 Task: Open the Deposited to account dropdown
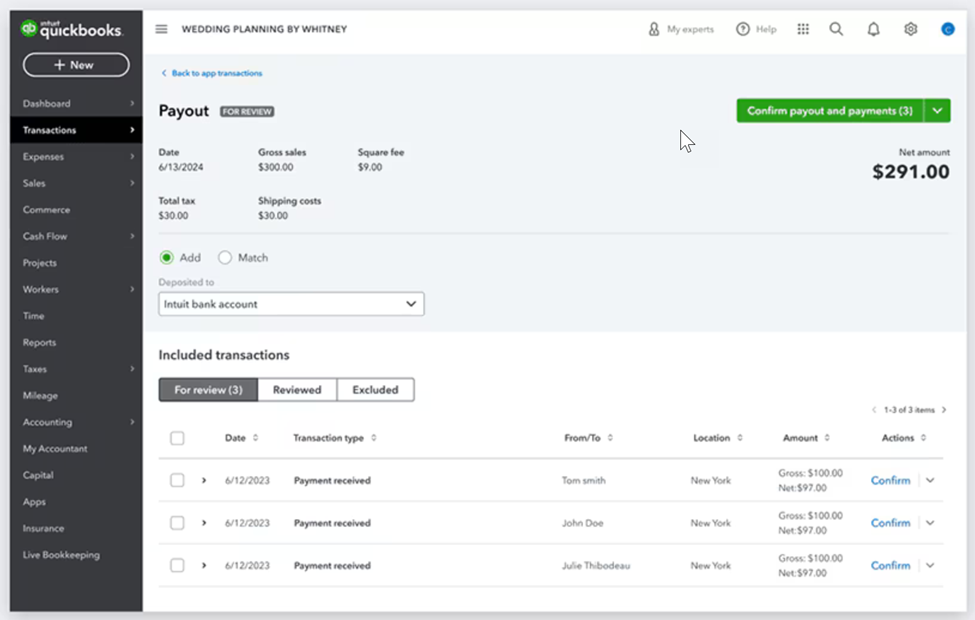(292, 304)
